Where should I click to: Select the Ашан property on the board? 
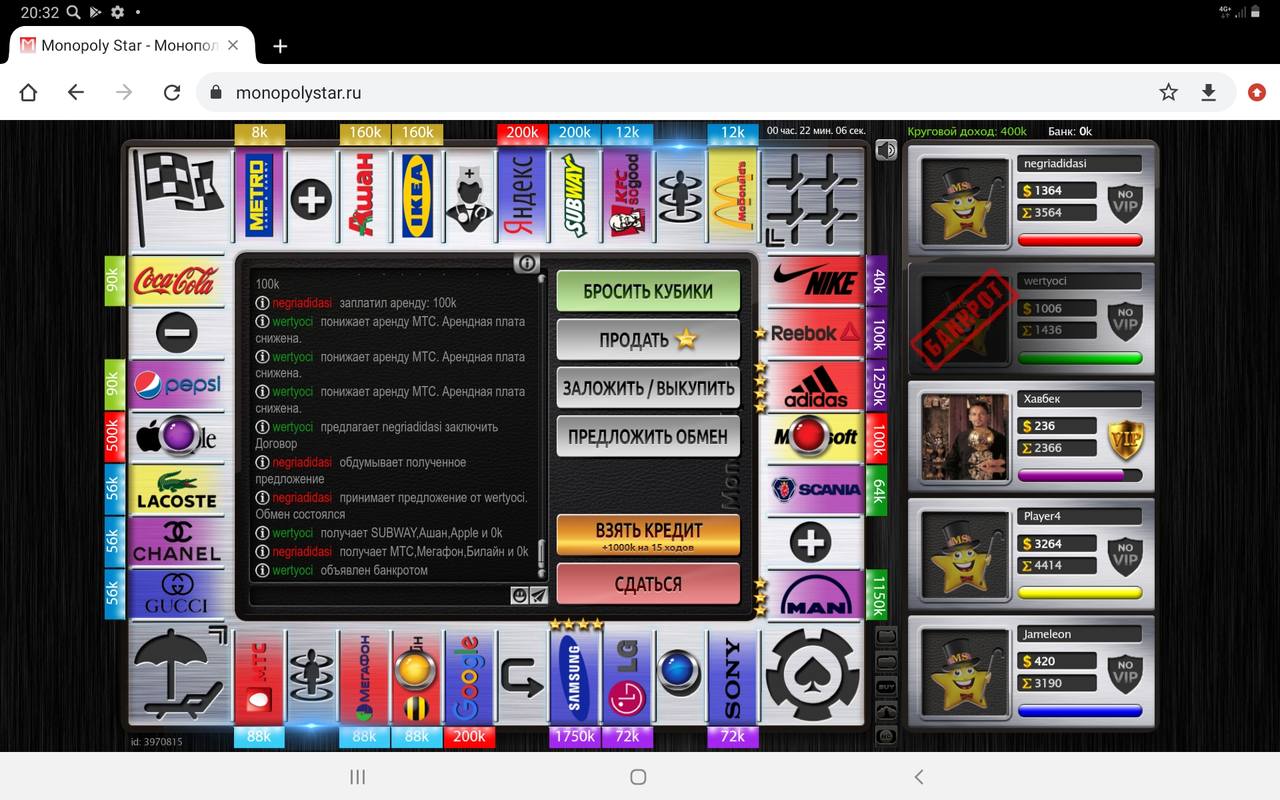click(x=364, y=196)
